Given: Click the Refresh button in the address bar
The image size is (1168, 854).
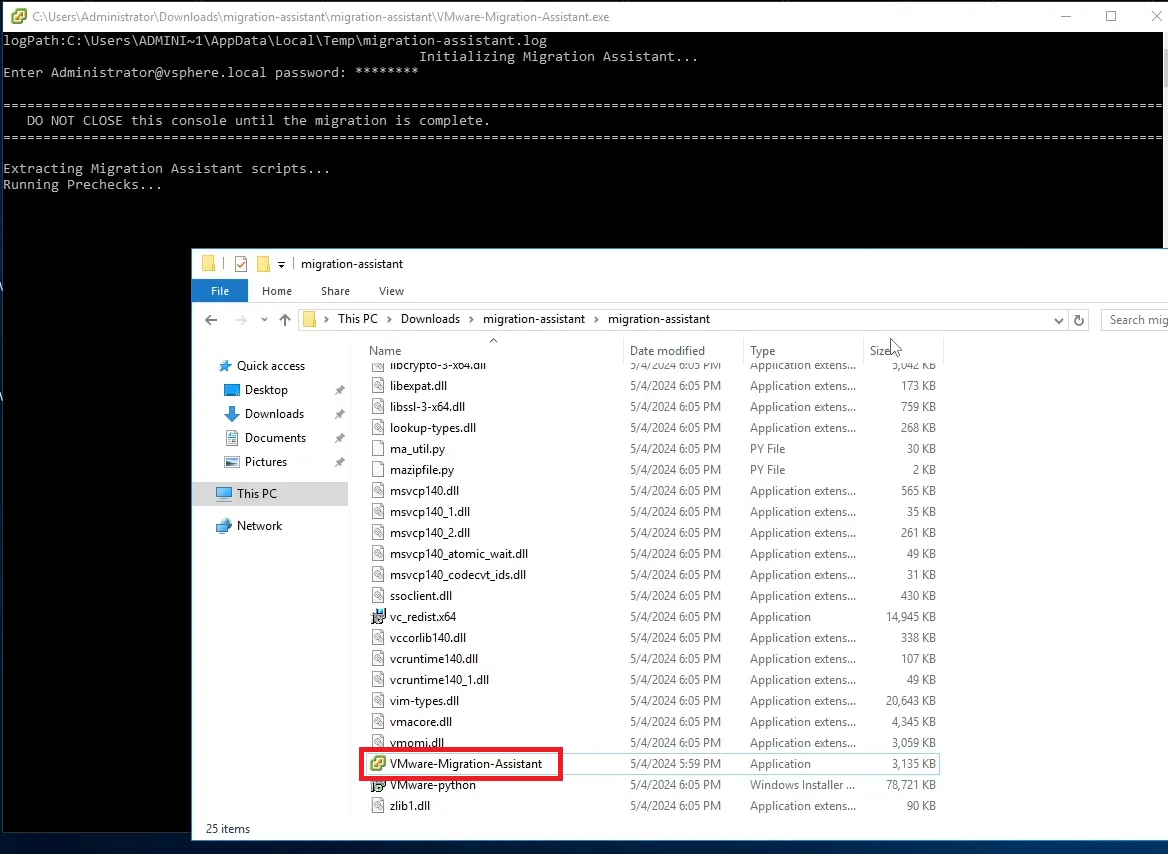Looking at the screenshot, I should coord(1081,319).
